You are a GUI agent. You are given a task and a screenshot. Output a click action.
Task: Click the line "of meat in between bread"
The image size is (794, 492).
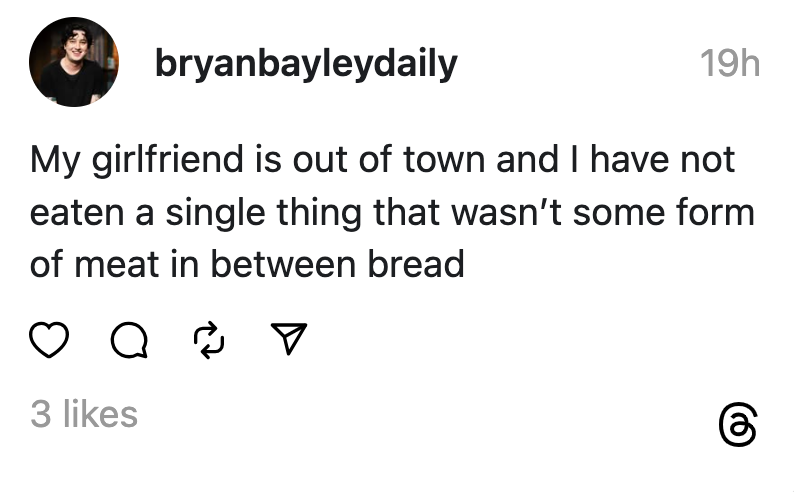point(248,264)
